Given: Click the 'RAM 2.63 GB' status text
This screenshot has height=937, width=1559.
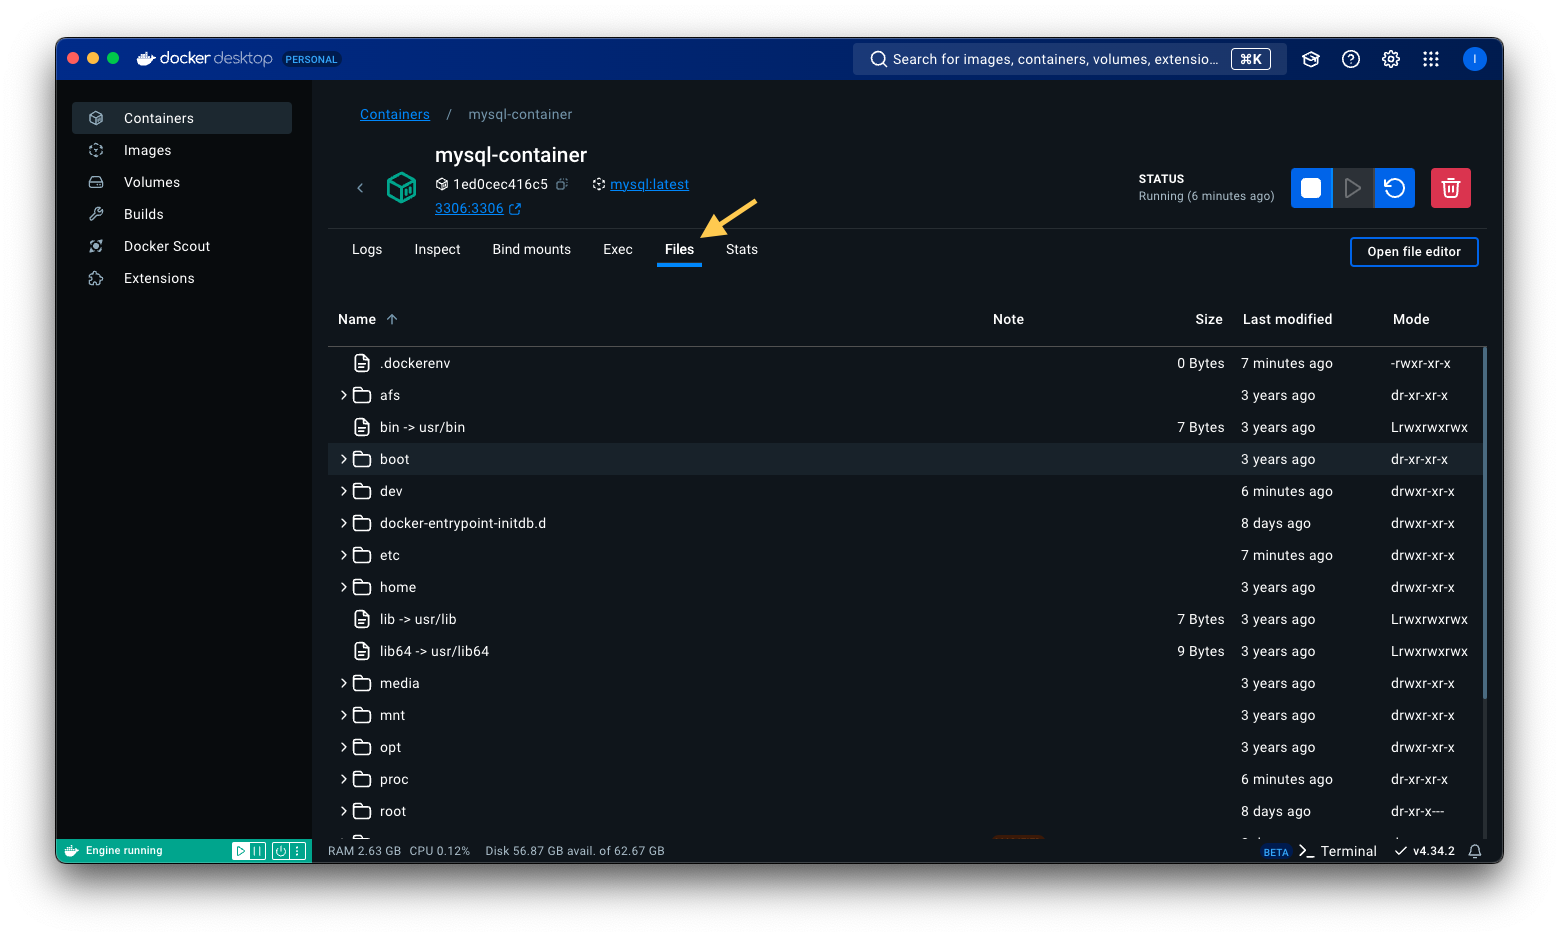Looking at the screenshot, I should [364, 851].
